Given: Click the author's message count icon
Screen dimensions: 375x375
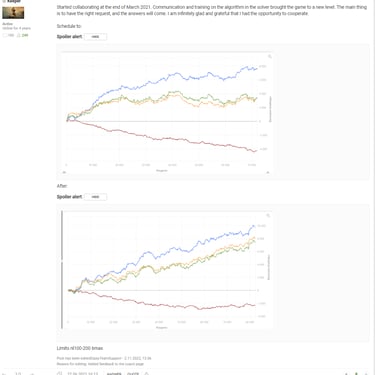Looking at the screenshot, I should [x=5, y=35].
